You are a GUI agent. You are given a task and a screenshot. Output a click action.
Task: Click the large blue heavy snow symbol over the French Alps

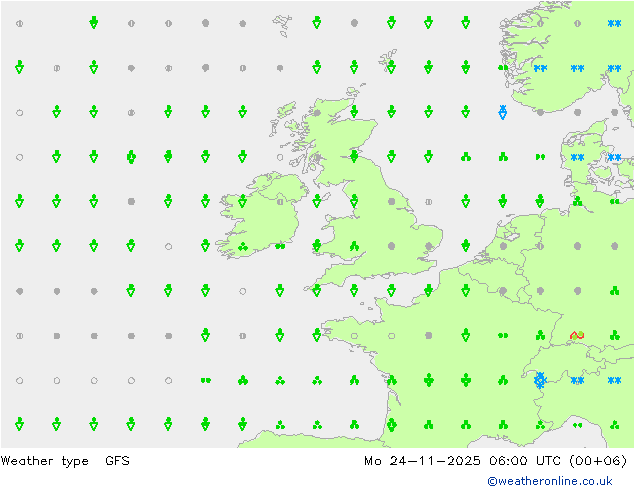540,380
